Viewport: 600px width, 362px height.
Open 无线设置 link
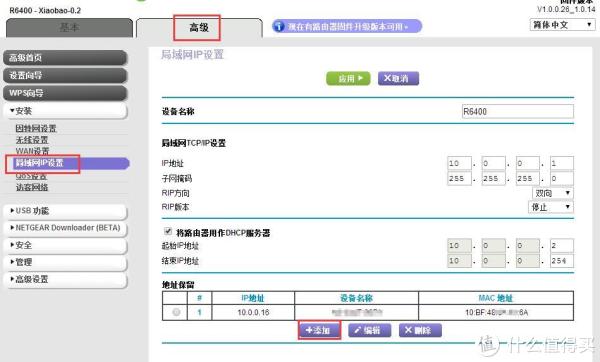coord(32,140)
